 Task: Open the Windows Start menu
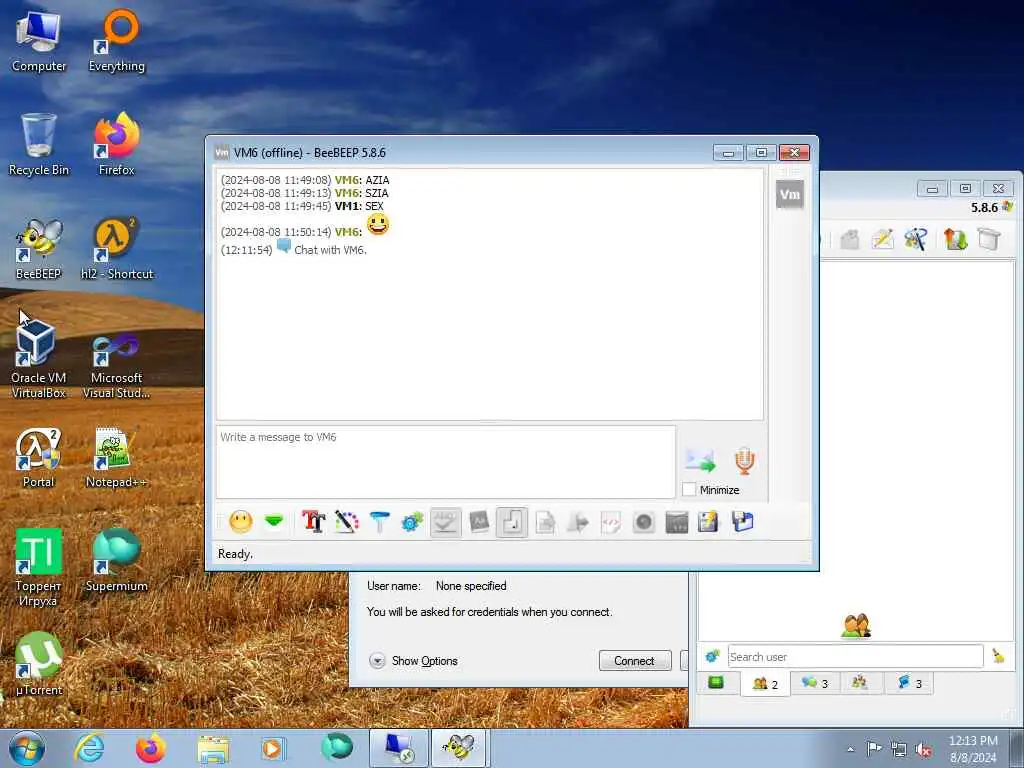click(27, 748)
